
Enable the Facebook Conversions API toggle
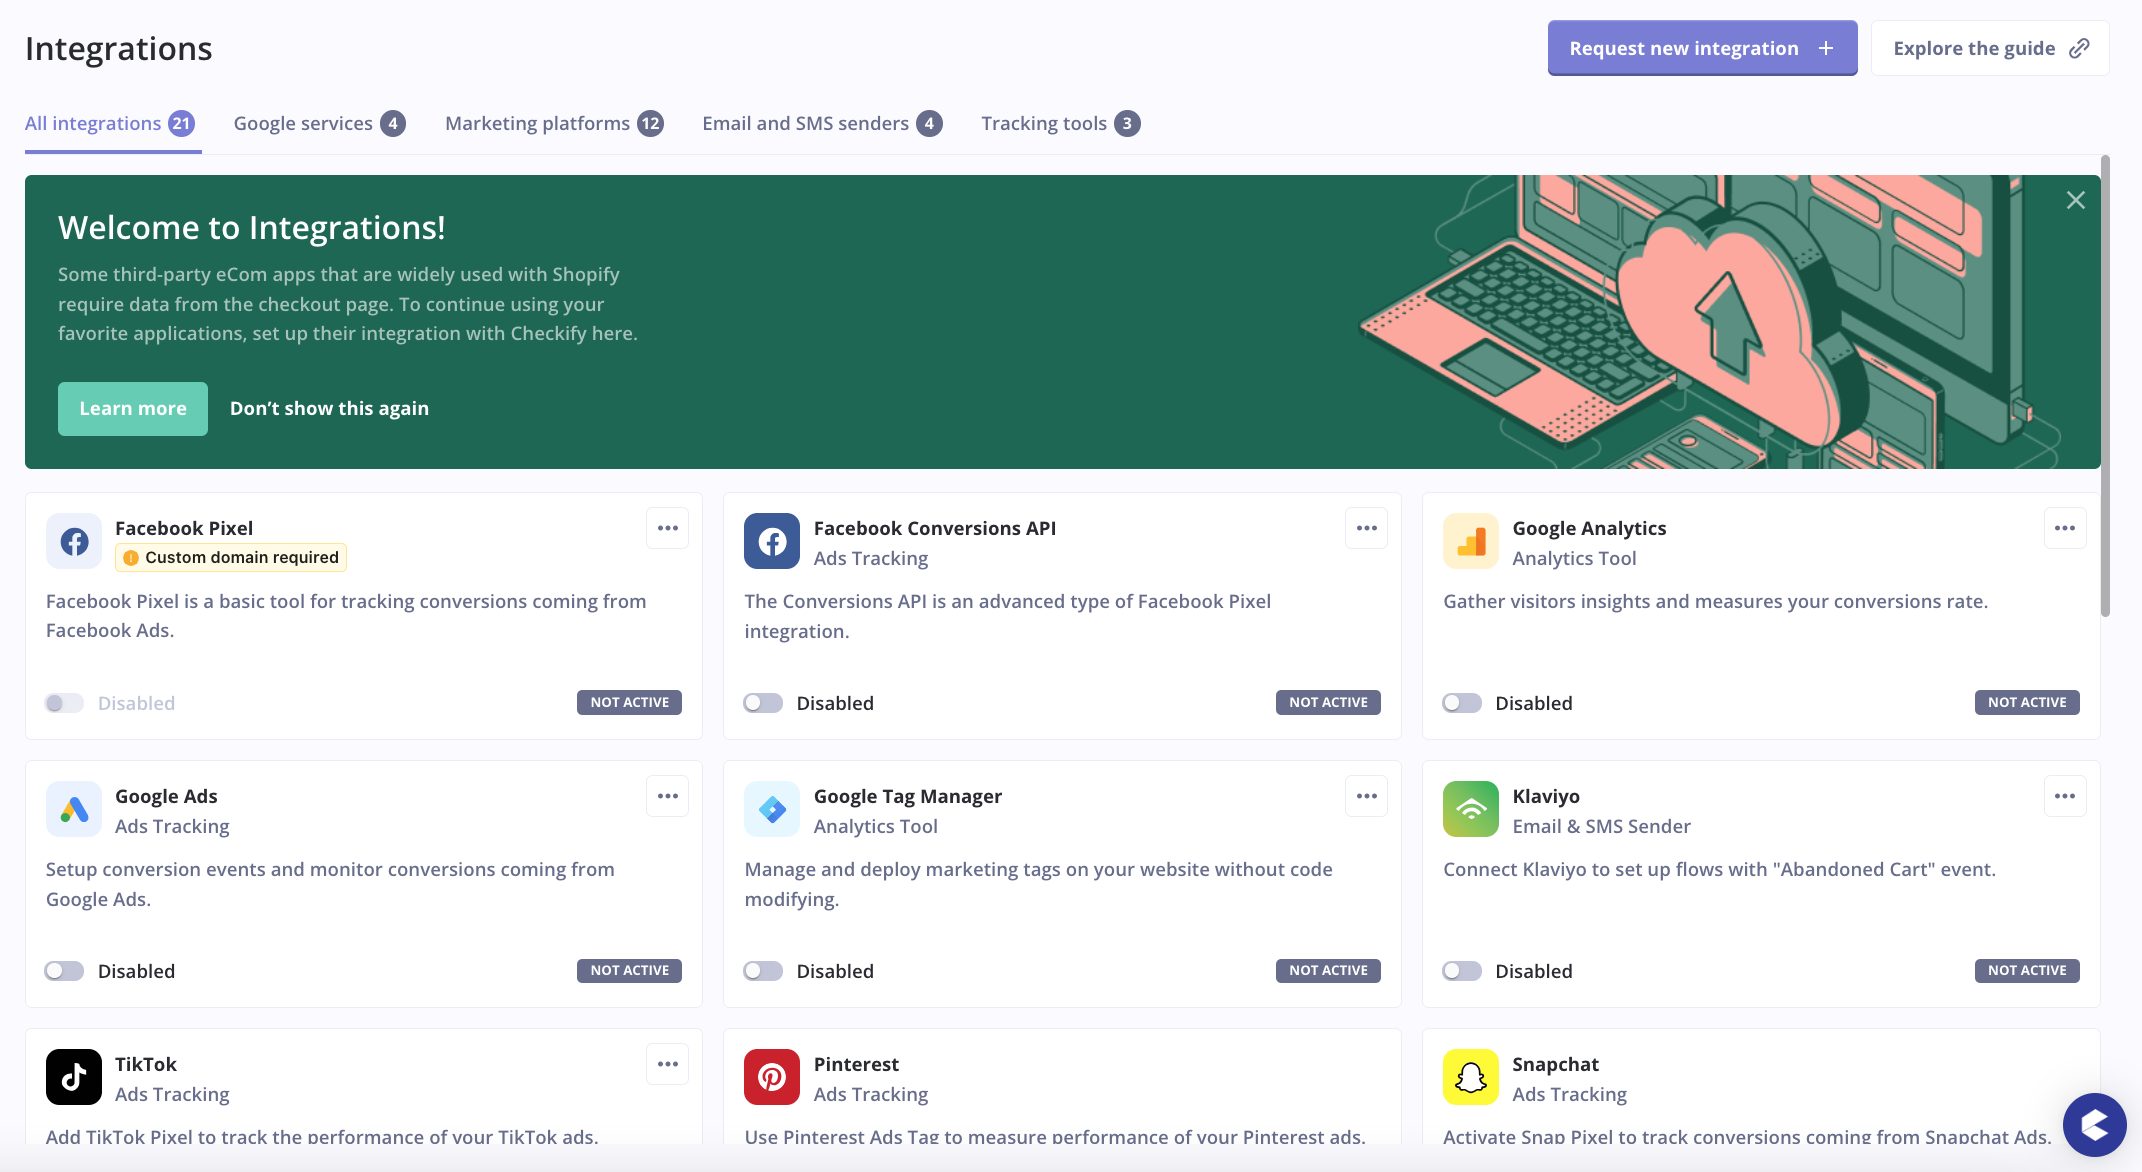[x=763, y=702]
